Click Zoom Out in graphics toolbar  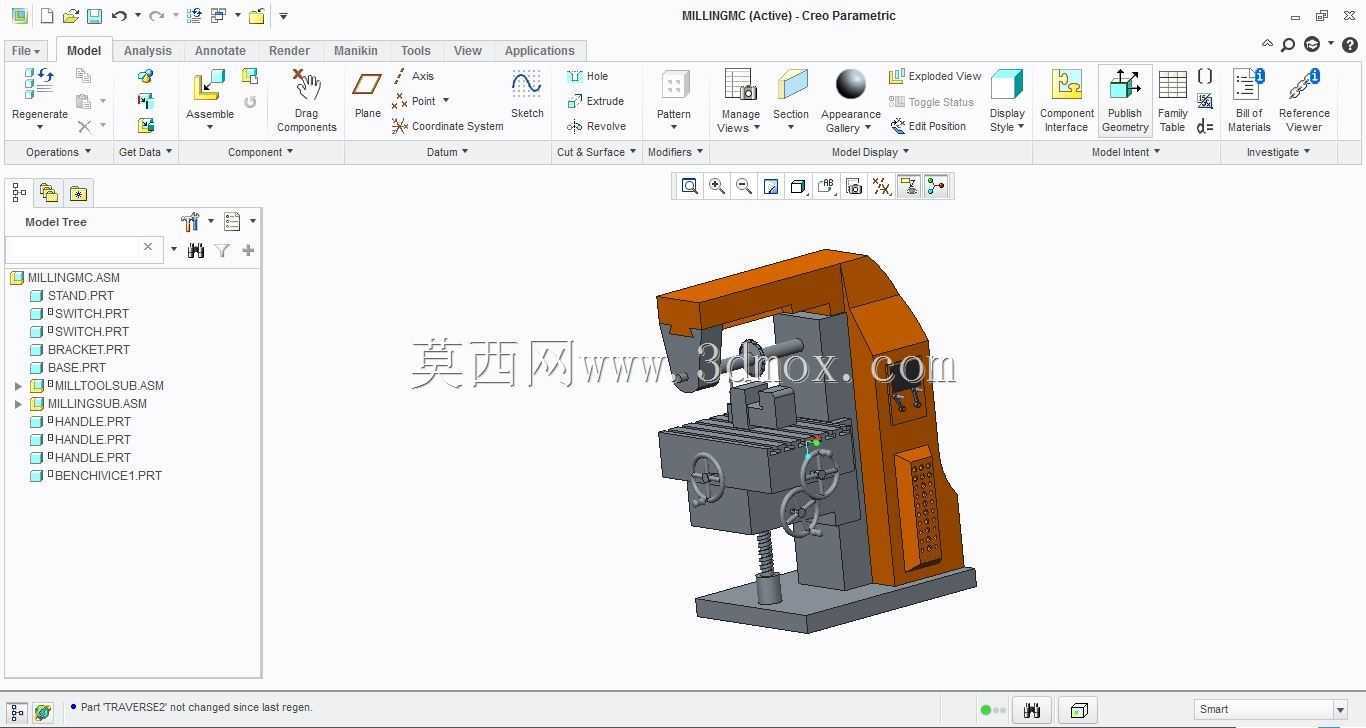[x=744, y=186]
